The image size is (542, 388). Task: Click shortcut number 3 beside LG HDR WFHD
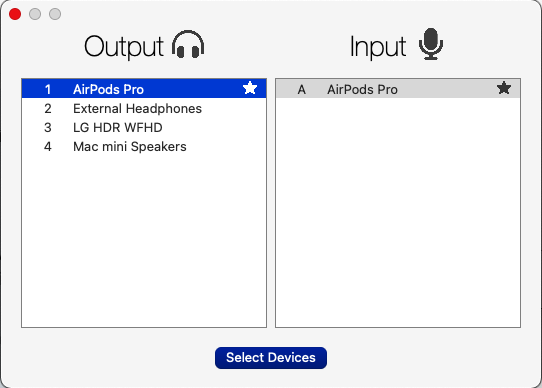[48, 128]
